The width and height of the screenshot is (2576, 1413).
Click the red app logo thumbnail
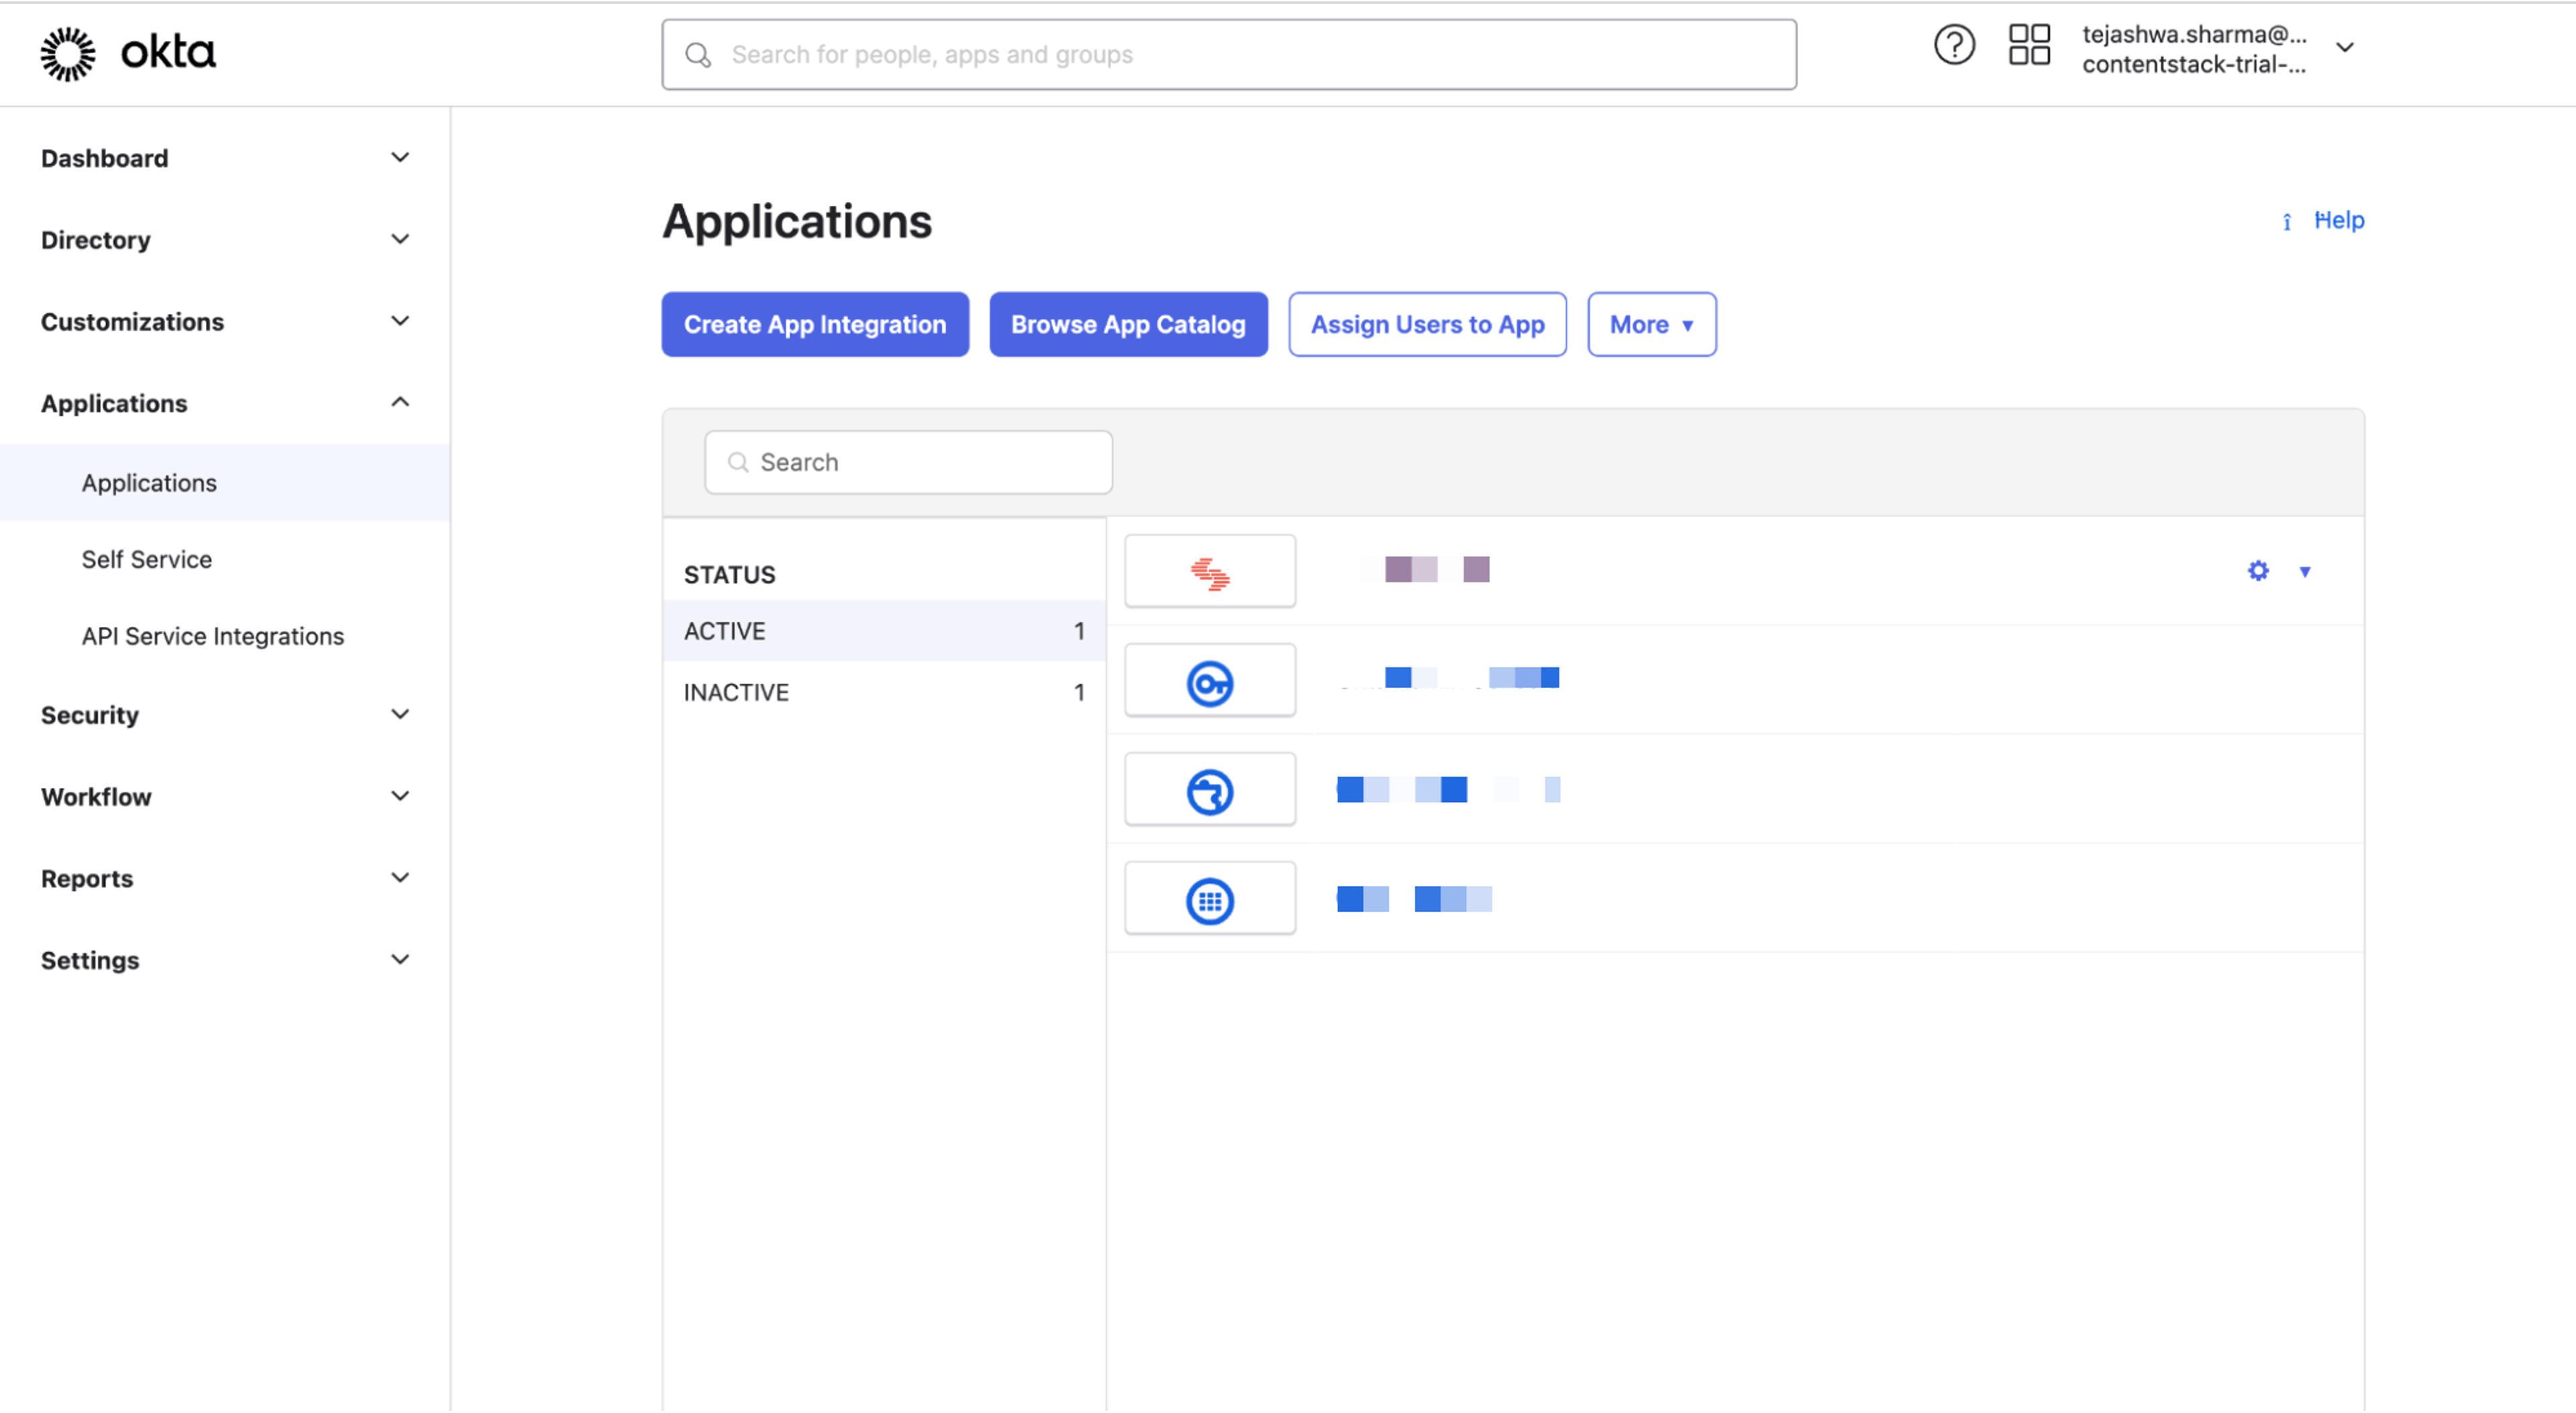(1209, 572)
